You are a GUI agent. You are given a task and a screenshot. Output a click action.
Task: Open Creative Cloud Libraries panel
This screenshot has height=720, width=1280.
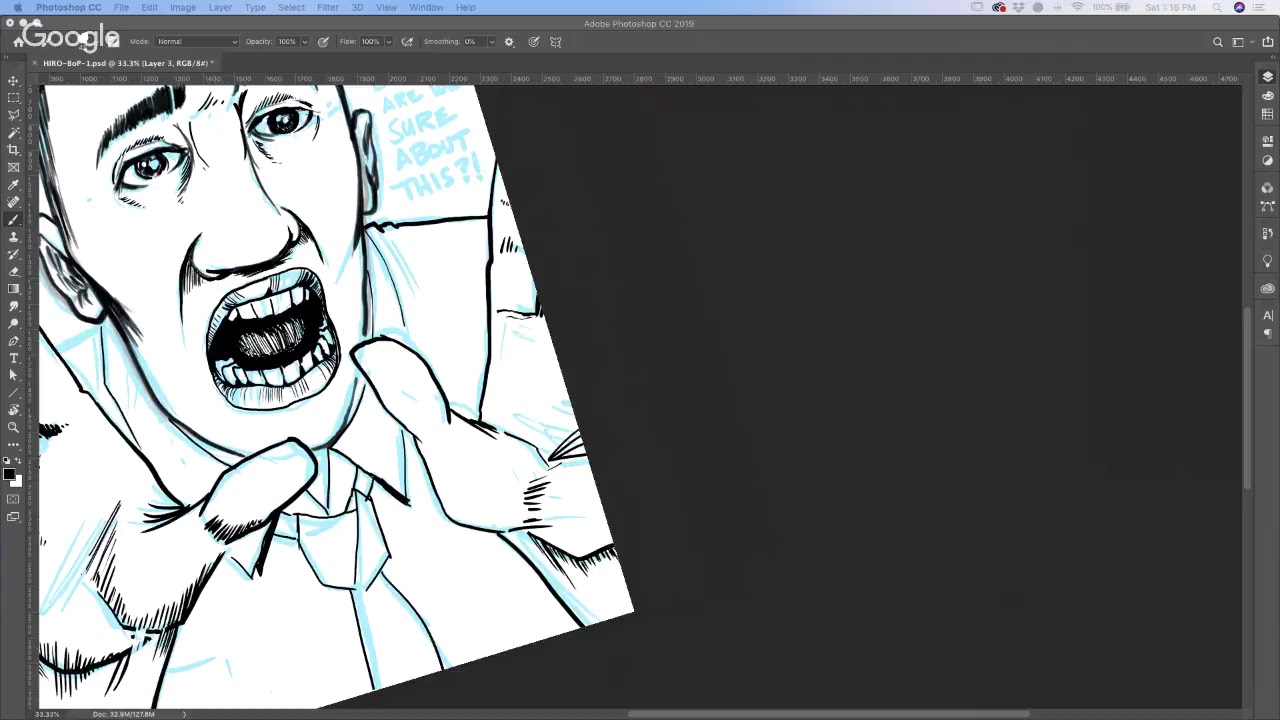coord(1268,289)
